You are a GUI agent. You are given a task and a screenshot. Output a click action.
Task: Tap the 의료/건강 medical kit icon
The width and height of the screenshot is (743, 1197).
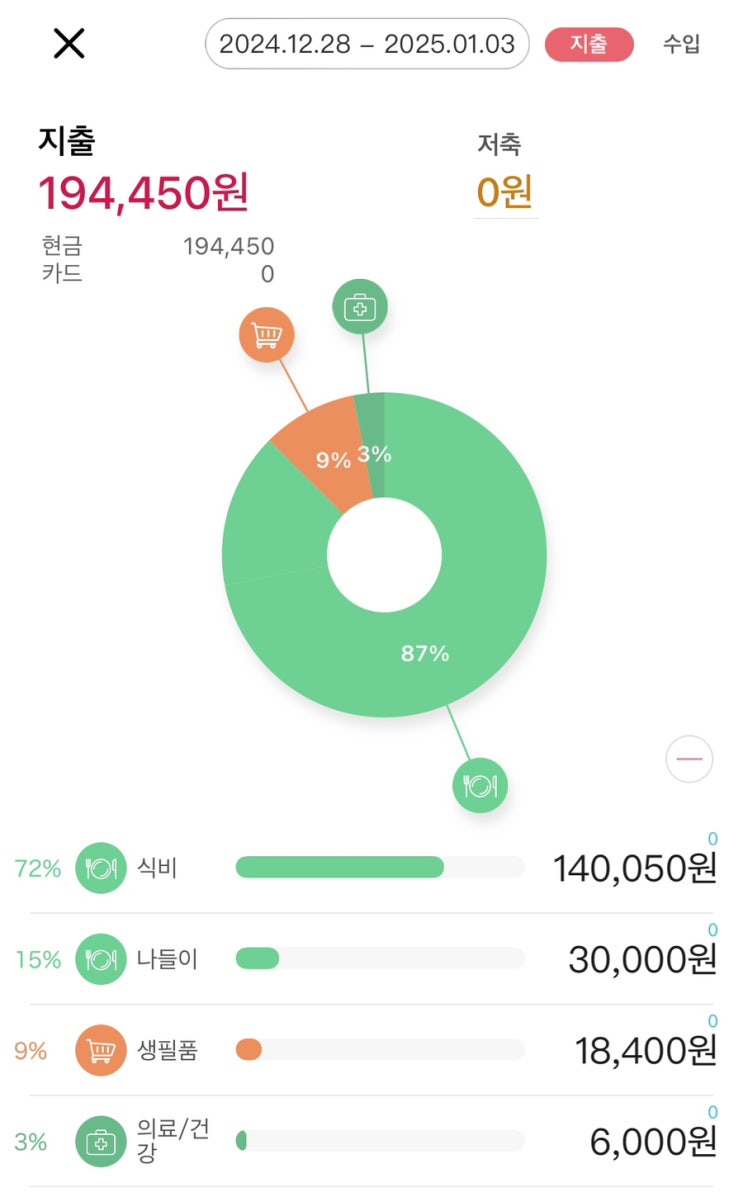101,1141
